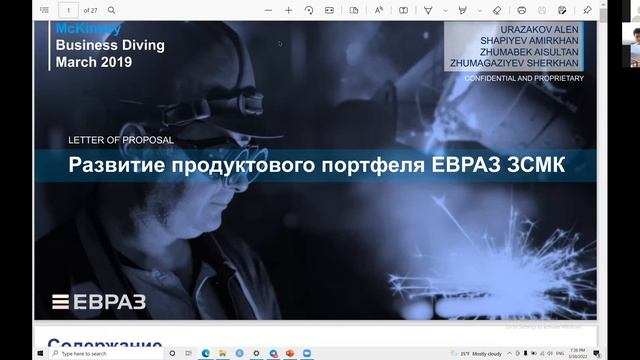Click the Type here to search box
The width and height of the screenshot is (640, 360).
106,353
